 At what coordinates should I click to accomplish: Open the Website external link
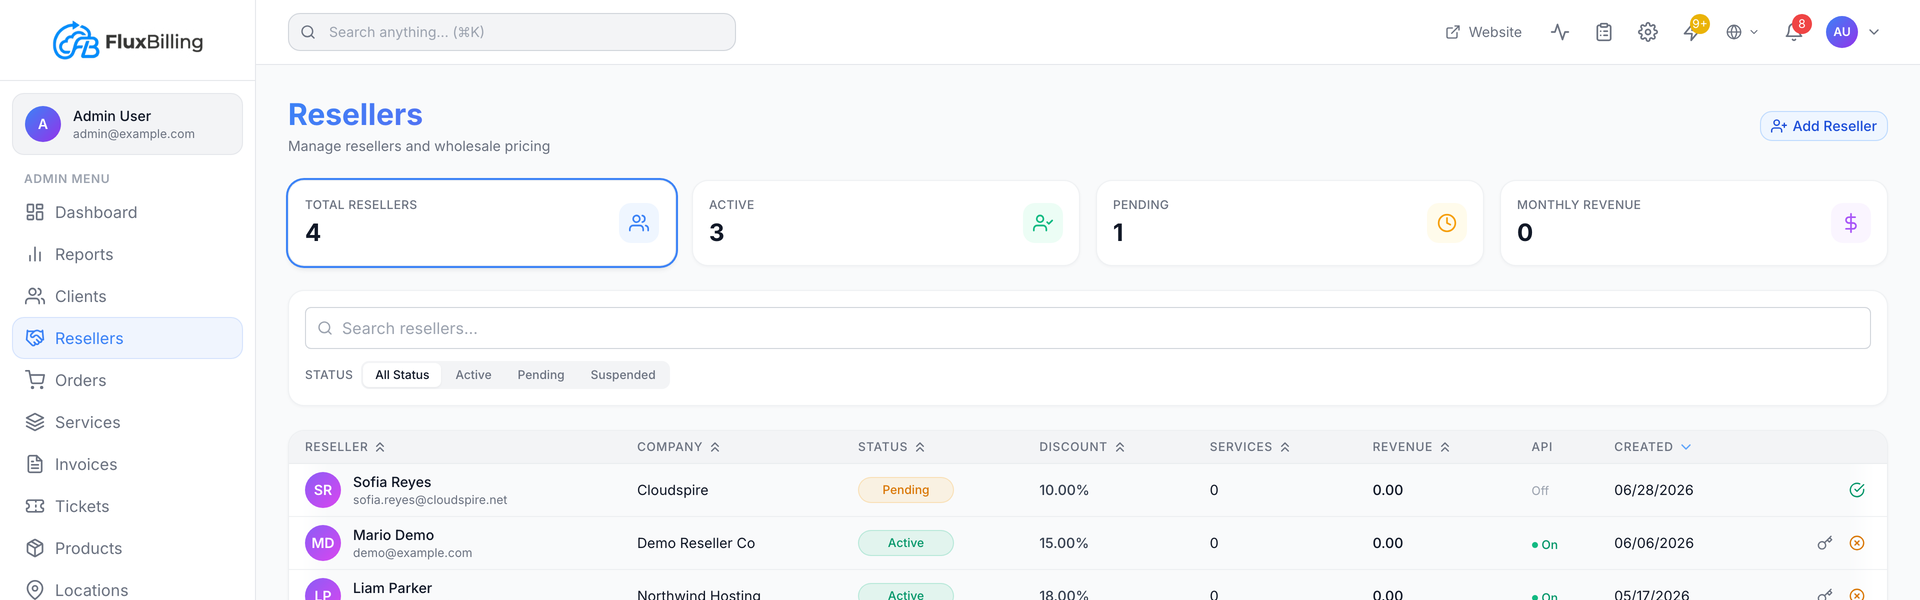[1484, 32]
